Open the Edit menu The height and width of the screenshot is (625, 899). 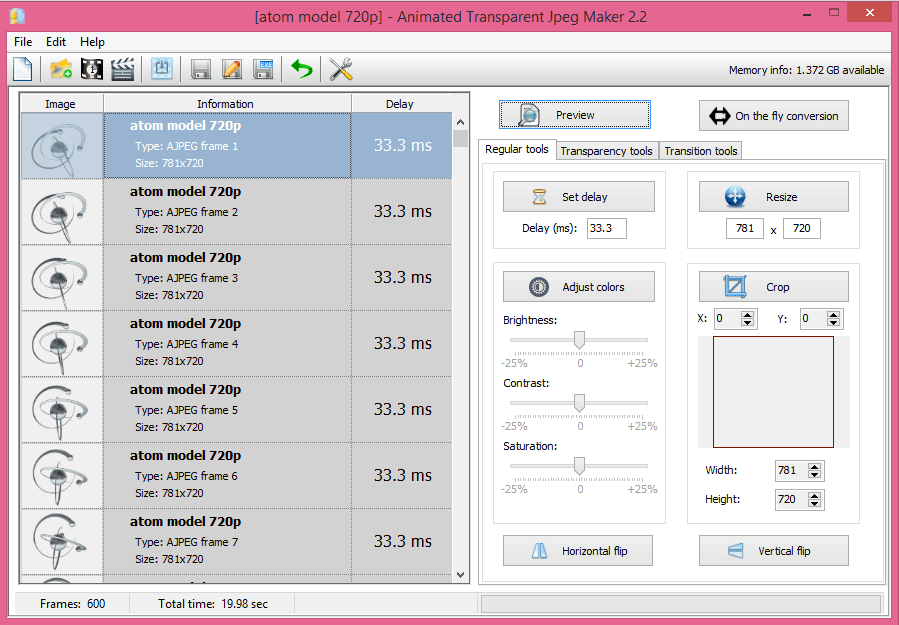coord(56,42)
